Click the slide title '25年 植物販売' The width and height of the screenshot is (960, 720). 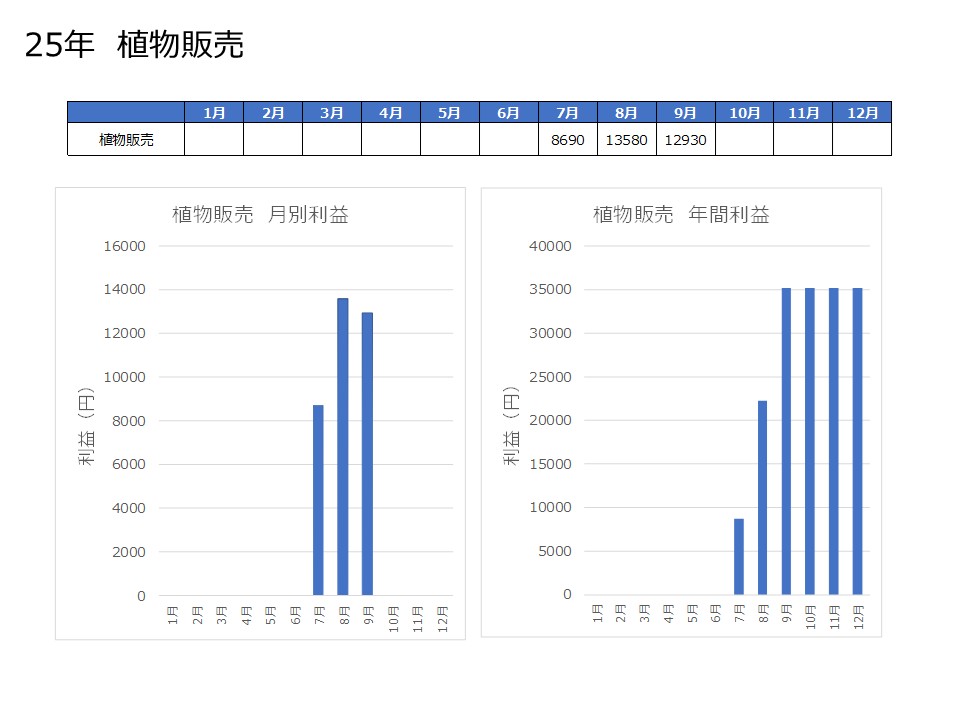click(134, 46)
